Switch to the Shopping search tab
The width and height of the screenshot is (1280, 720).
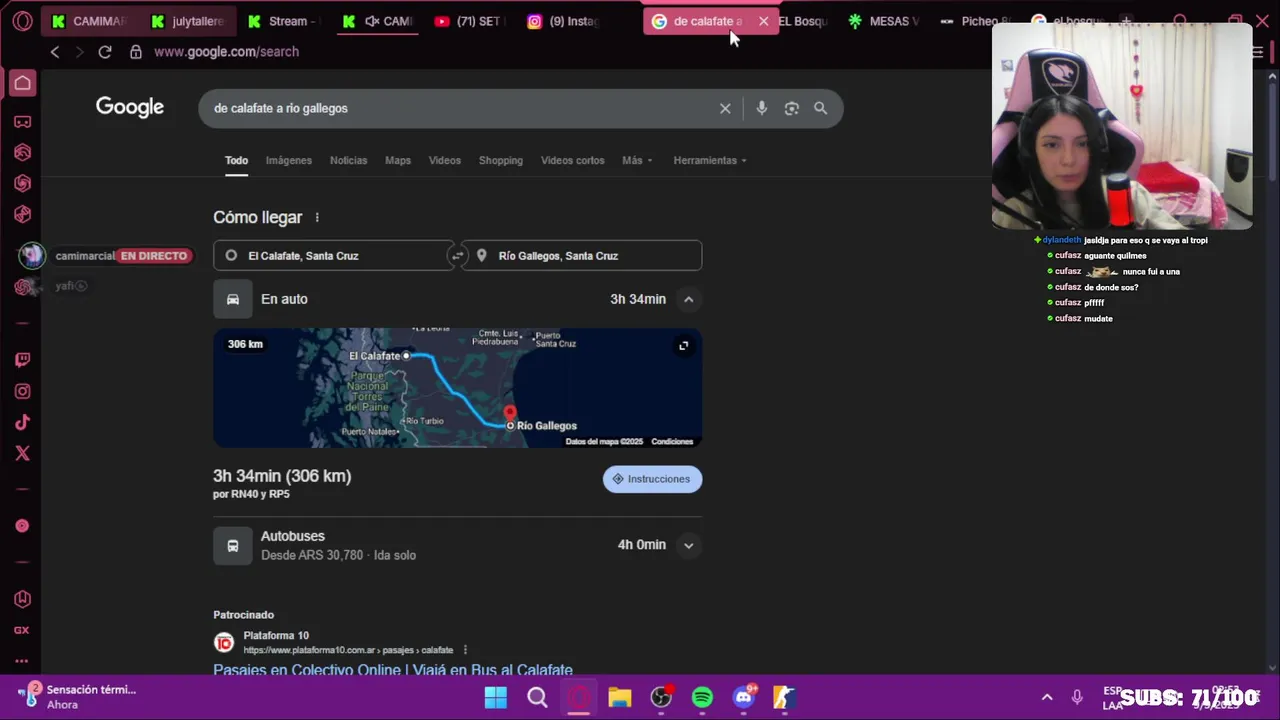tap(501, 160)
